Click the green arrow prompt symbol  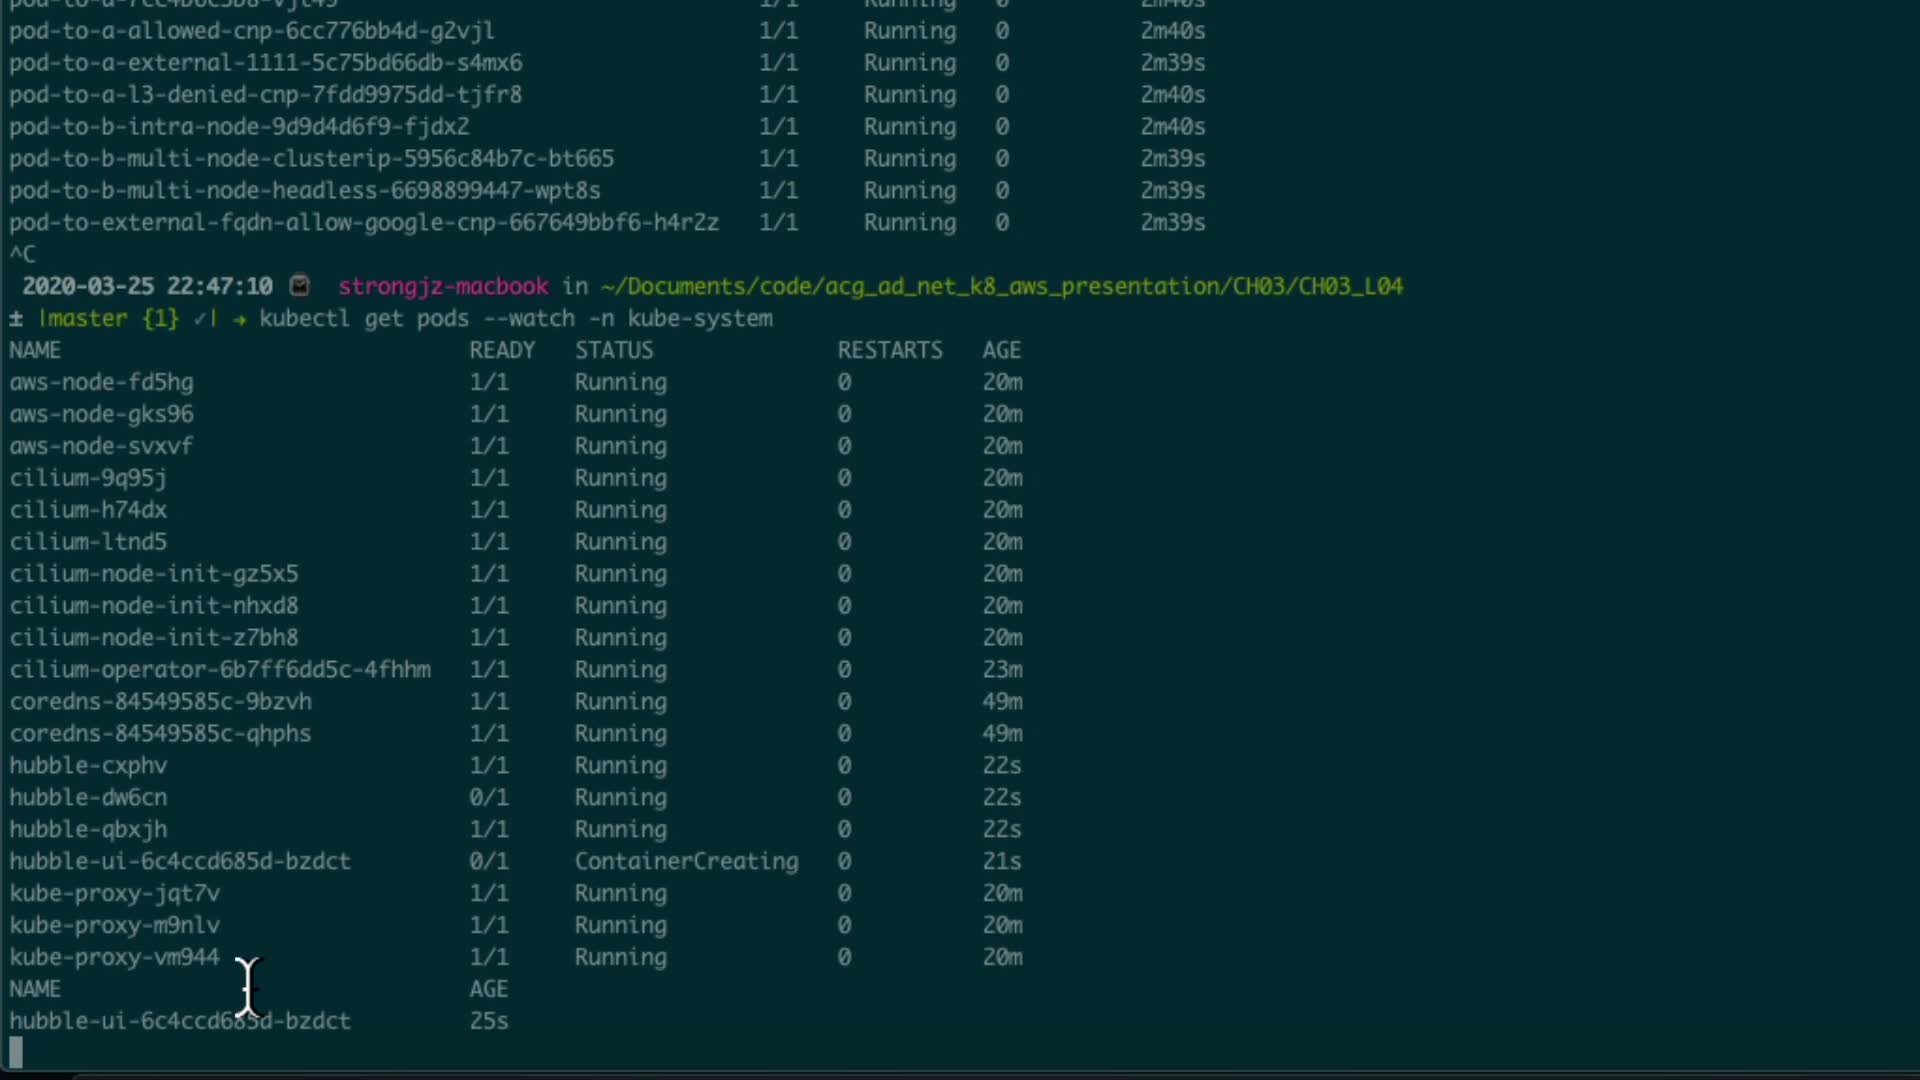coord(239,319)
